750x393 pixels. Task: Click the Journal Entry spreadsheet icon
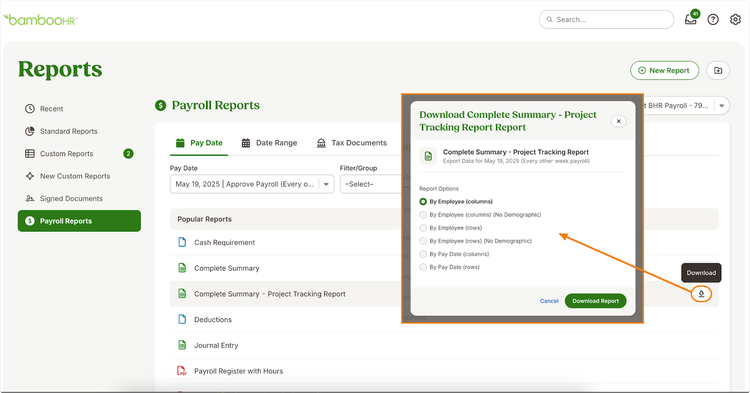[x=182, y=345]
